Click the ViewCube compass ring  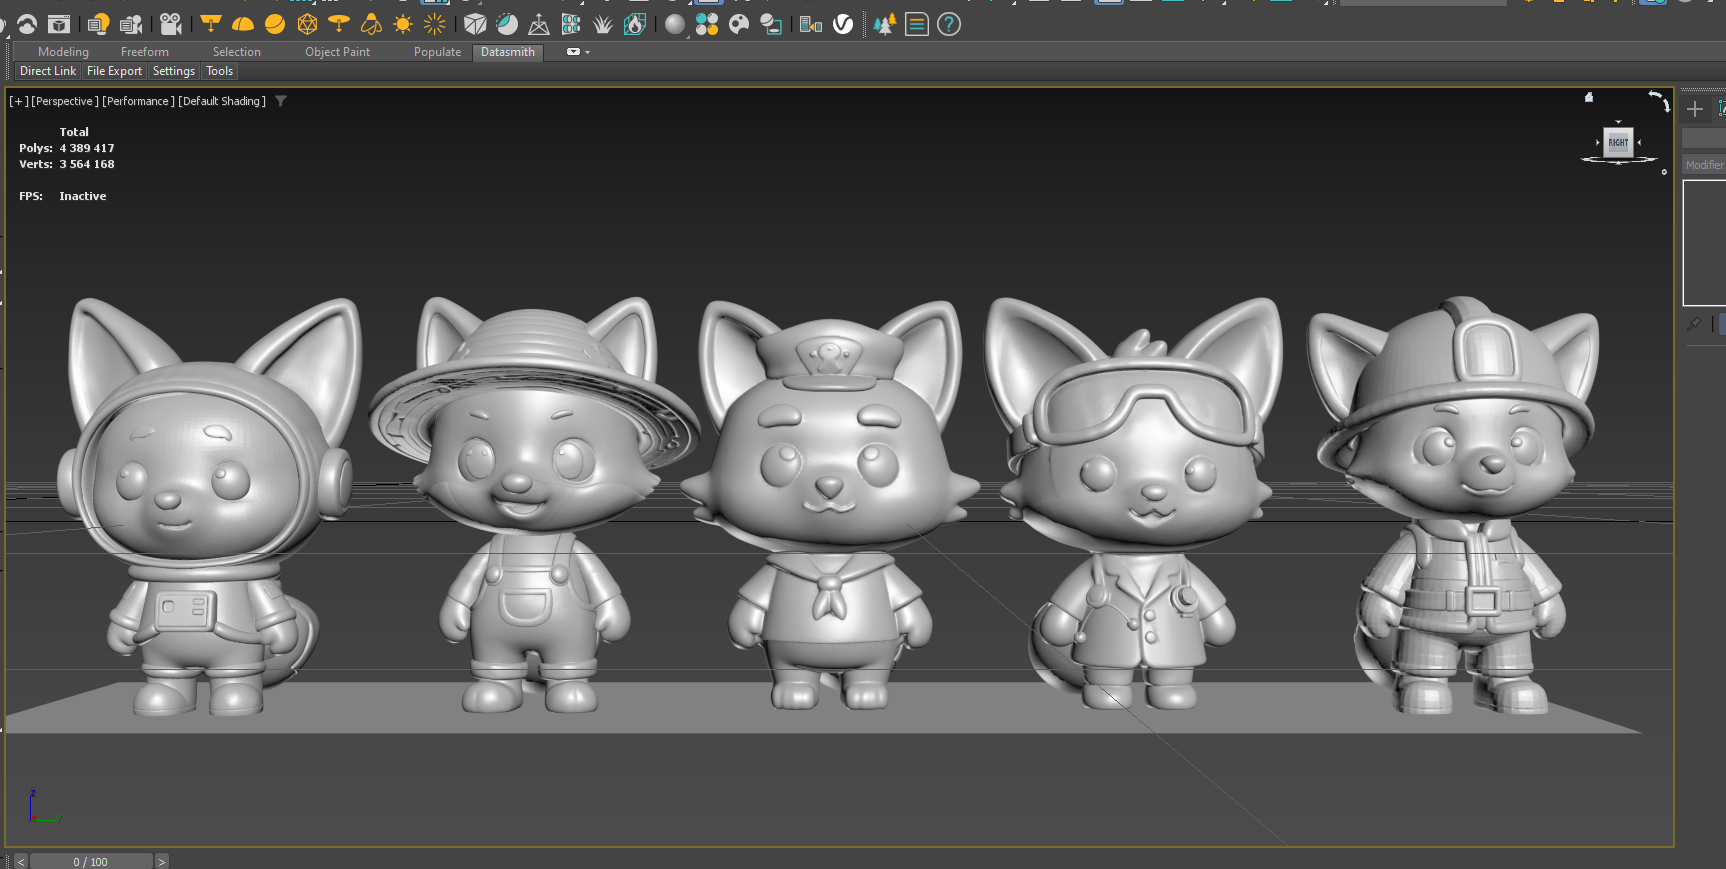click(x=1618, y=160)
